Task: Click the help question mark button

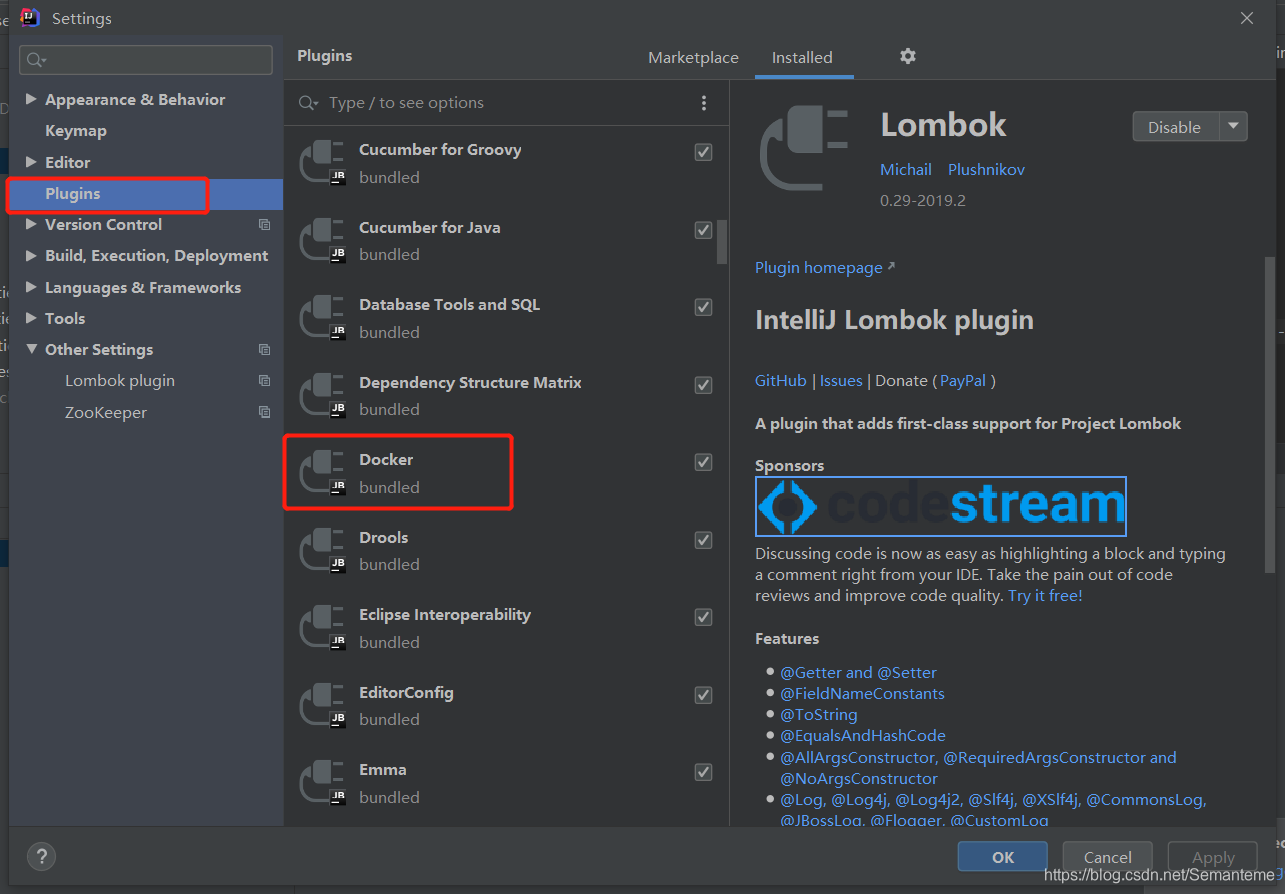Action: point(41,856)
